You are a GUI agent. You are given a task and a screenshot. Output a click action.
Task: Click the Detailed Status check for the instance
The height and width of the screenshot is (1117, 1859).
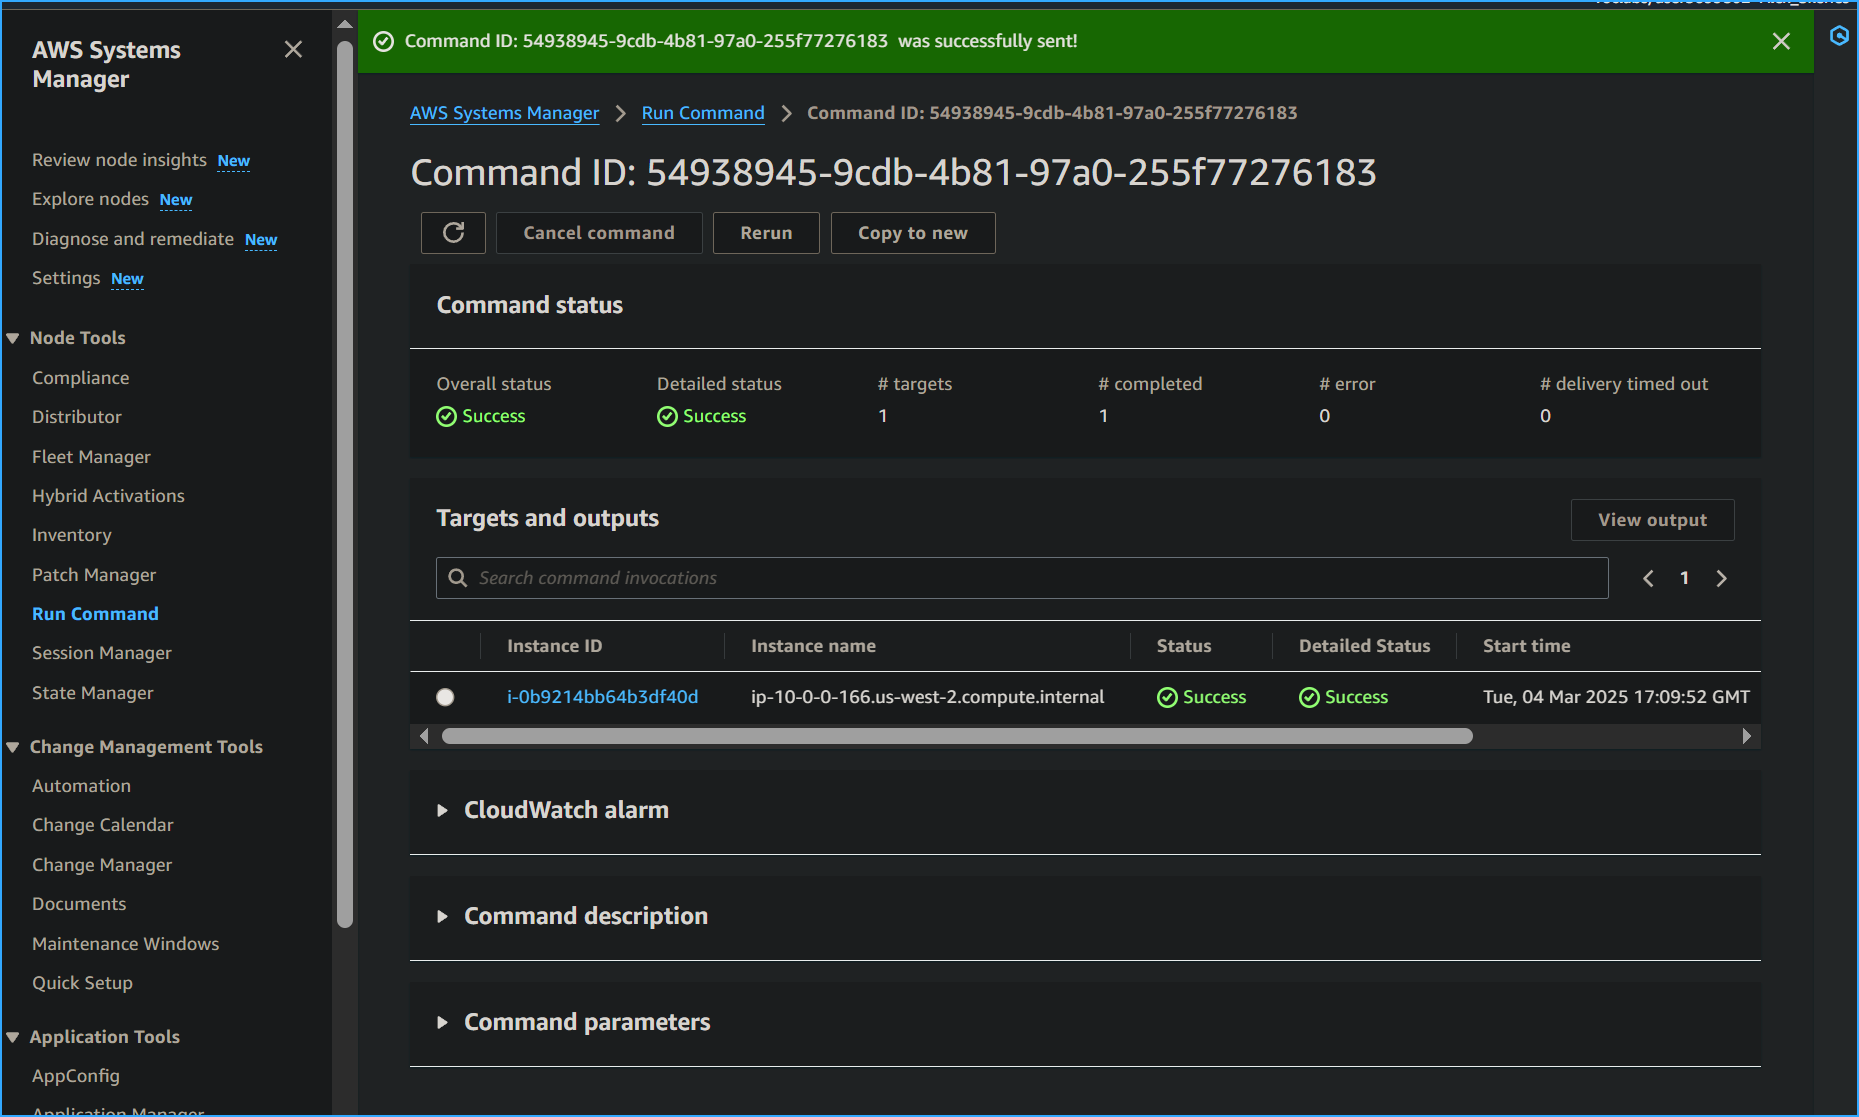click(1309, 697)
